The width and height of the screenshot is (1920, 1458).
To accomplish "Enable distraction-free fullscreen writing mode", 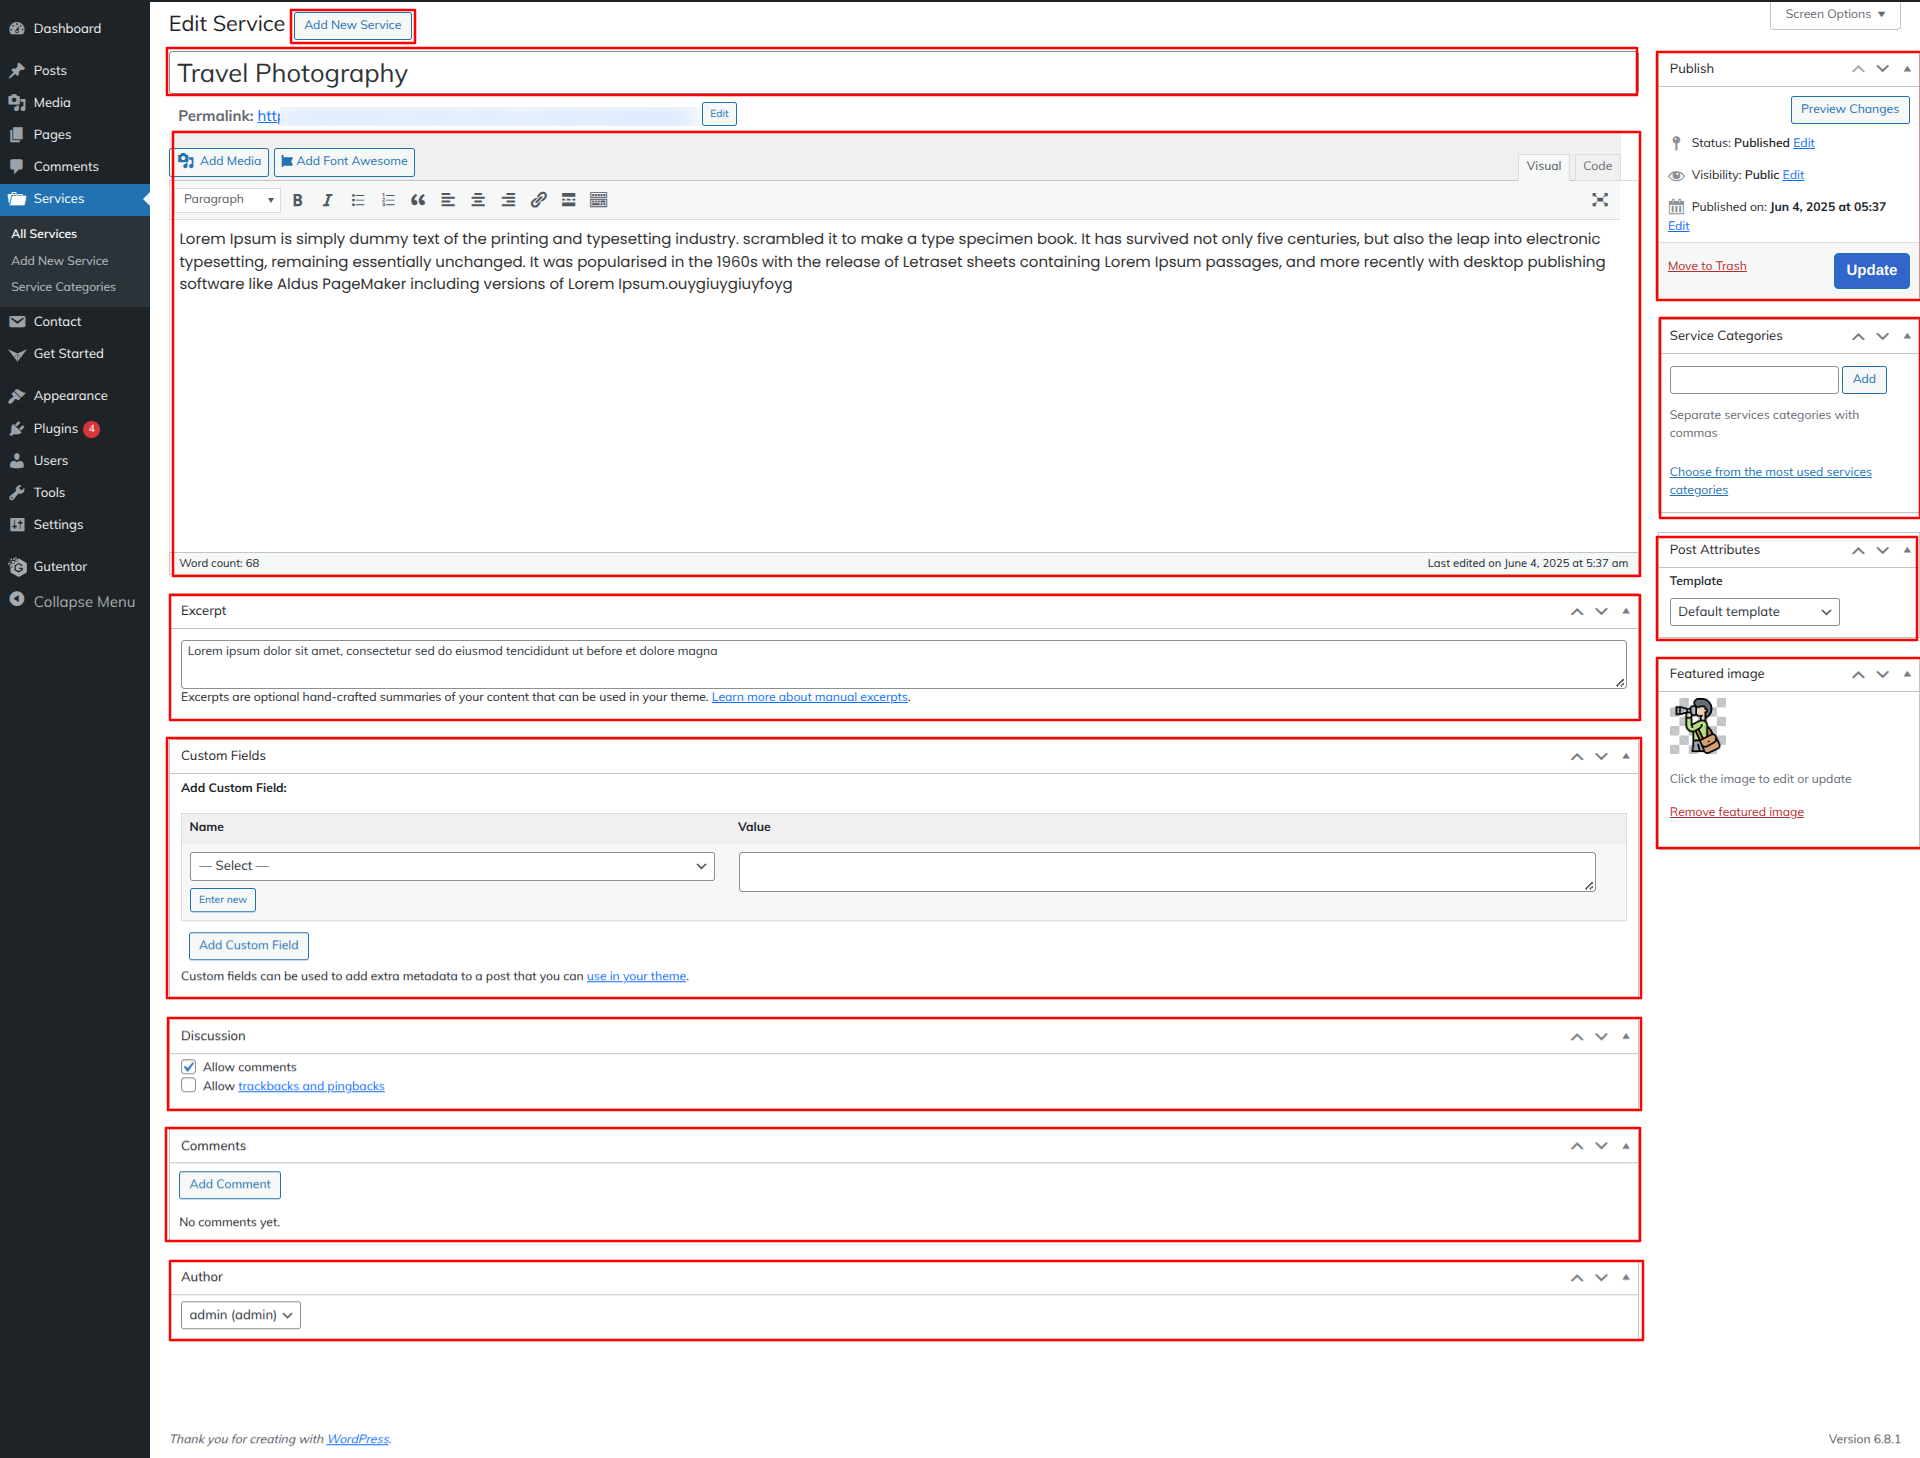I will tap(1600, 200).
